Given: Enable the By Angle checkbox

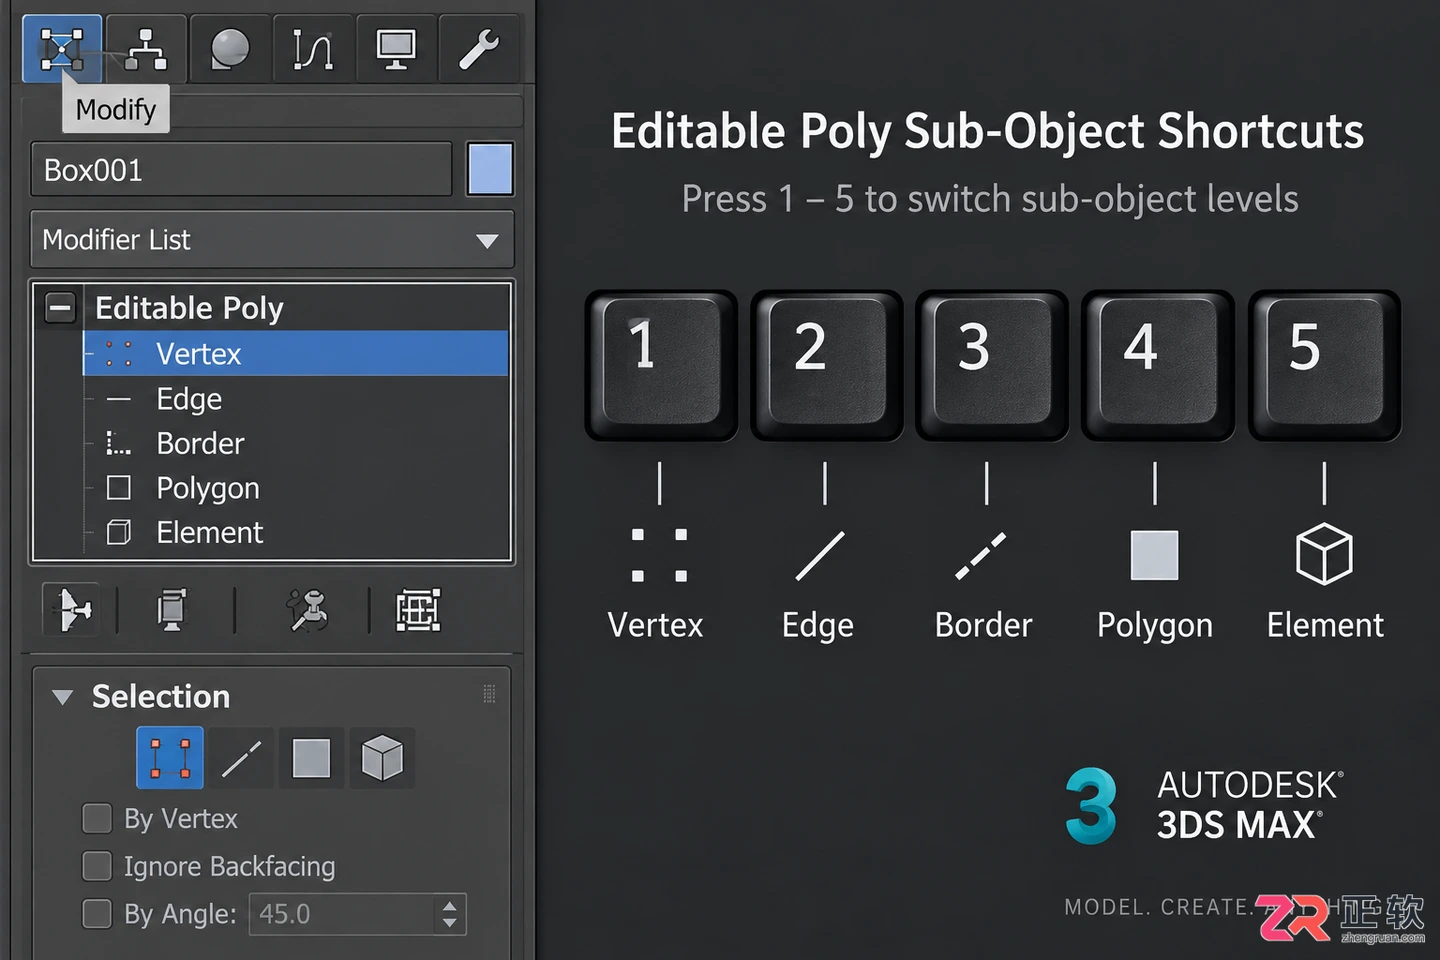Looking at the screenshot, I should point(97,914).
